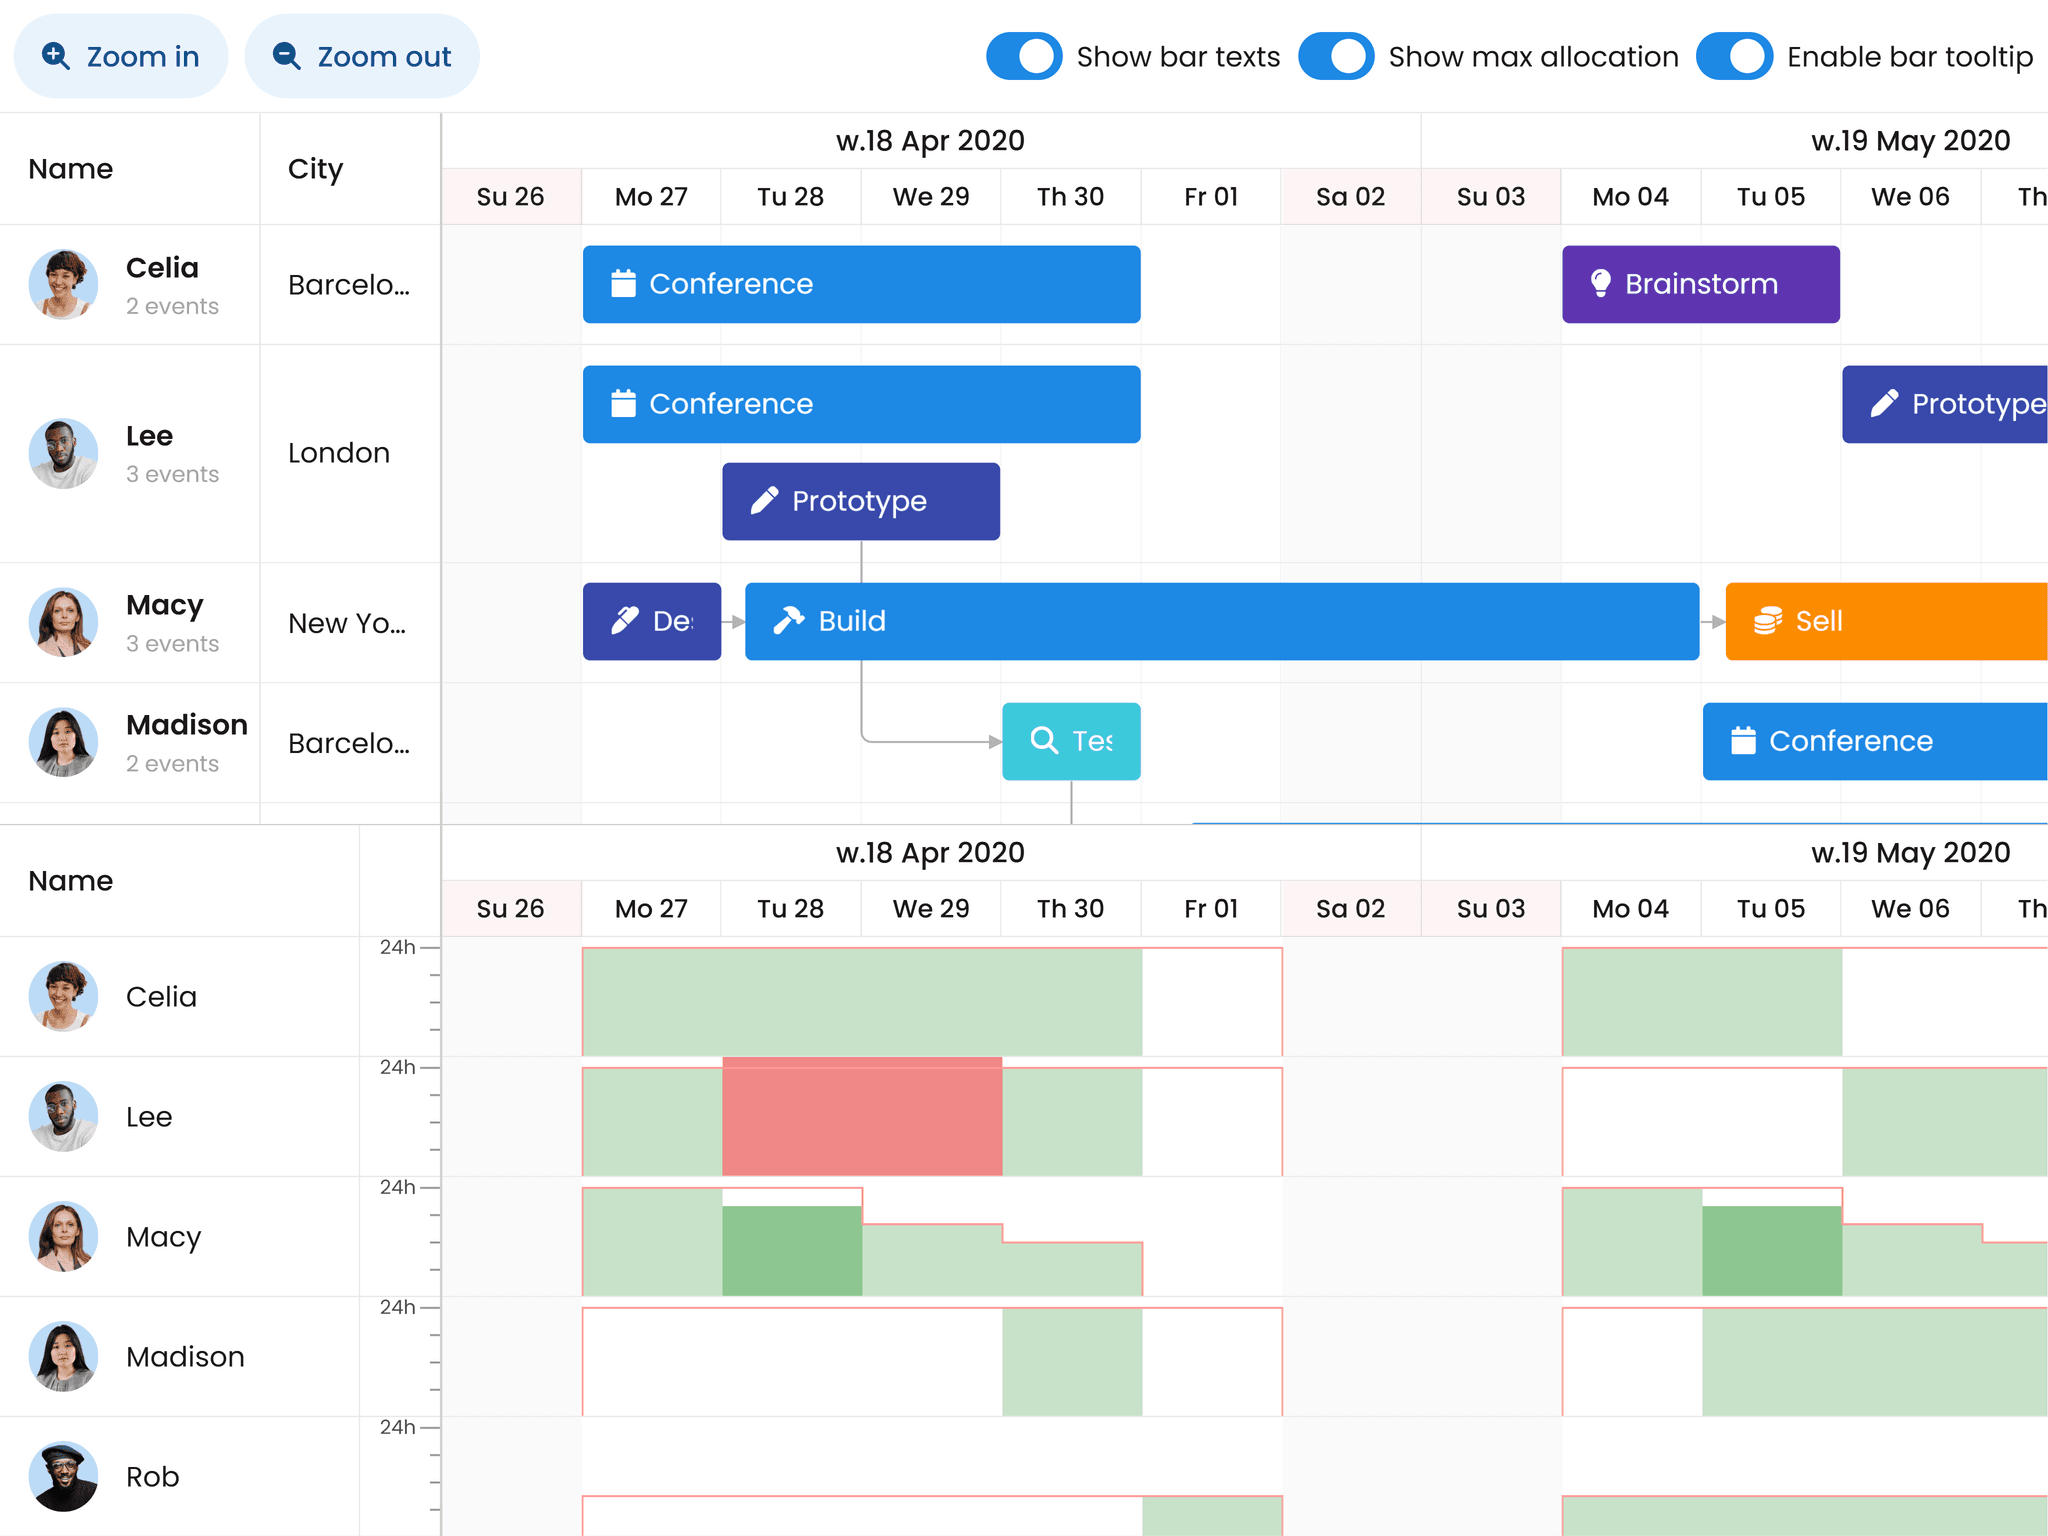Expand Lee's 3 events entry

(172, 474)
